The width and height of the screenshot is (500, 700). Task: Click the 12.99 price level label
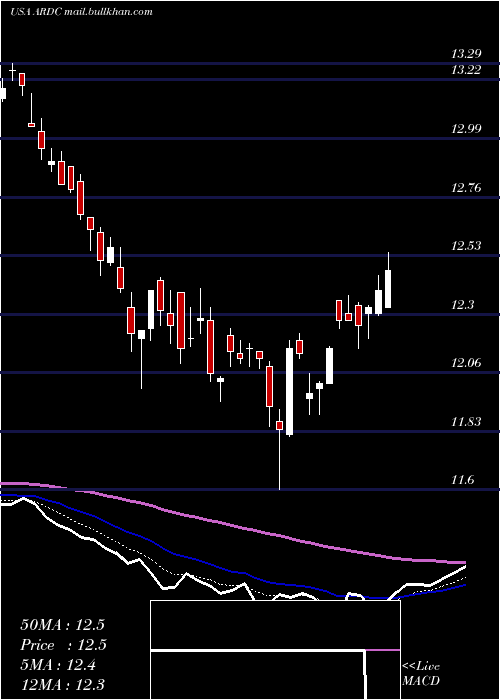pyautogui.click(x=466, y=129)
